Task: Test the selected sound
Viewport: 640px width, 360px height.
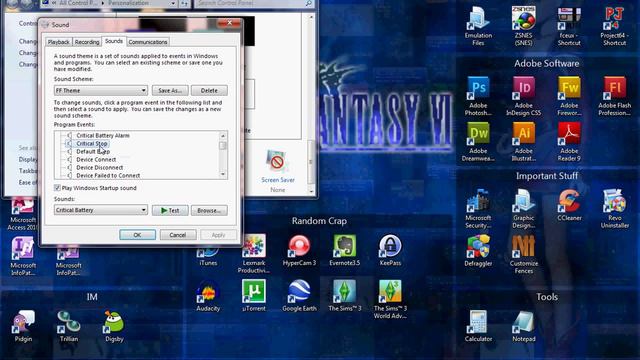Action: tap(170, 210)
